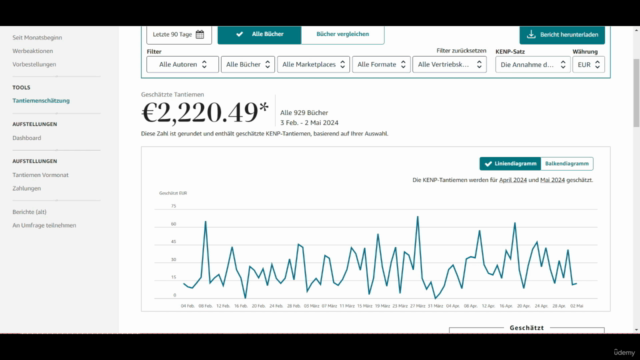This screenshot has width=640, height=360.
Task: Switch to Bücher vergleichen
Action: (x=342, y=34)
